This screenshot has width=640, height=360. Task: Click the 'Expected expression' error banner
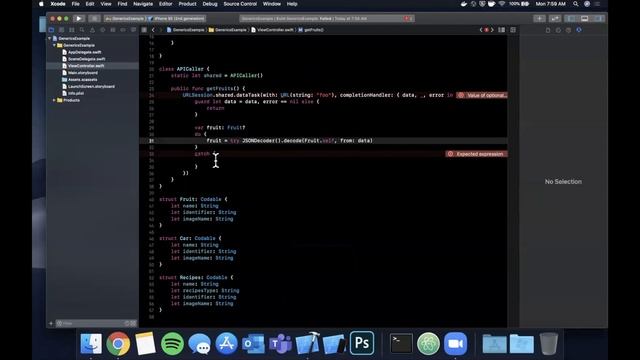pos(476,154)
